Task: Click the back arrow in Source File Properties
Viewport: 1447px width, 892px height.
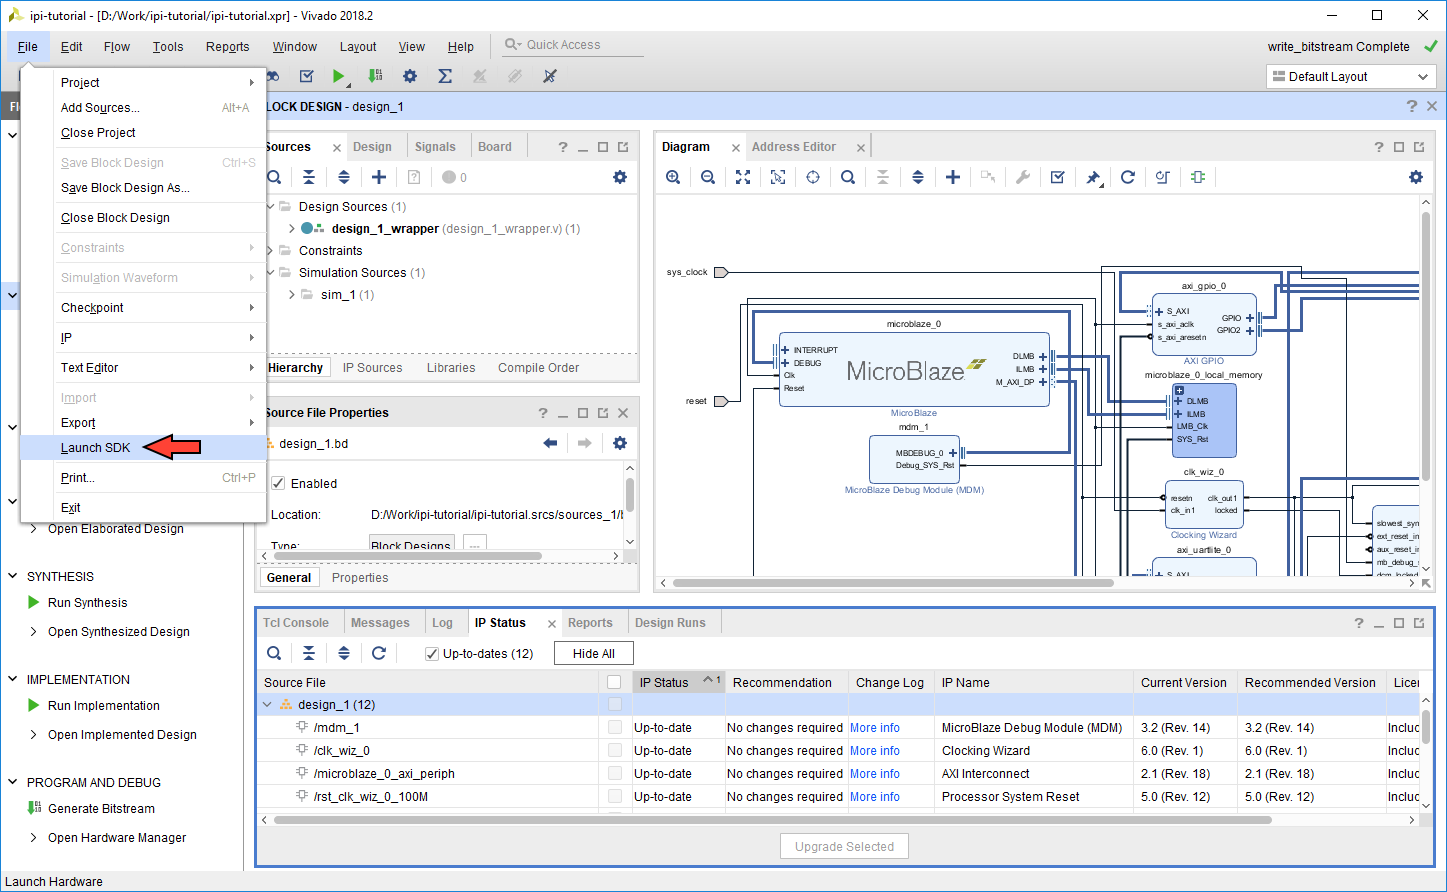Action: 550,443
